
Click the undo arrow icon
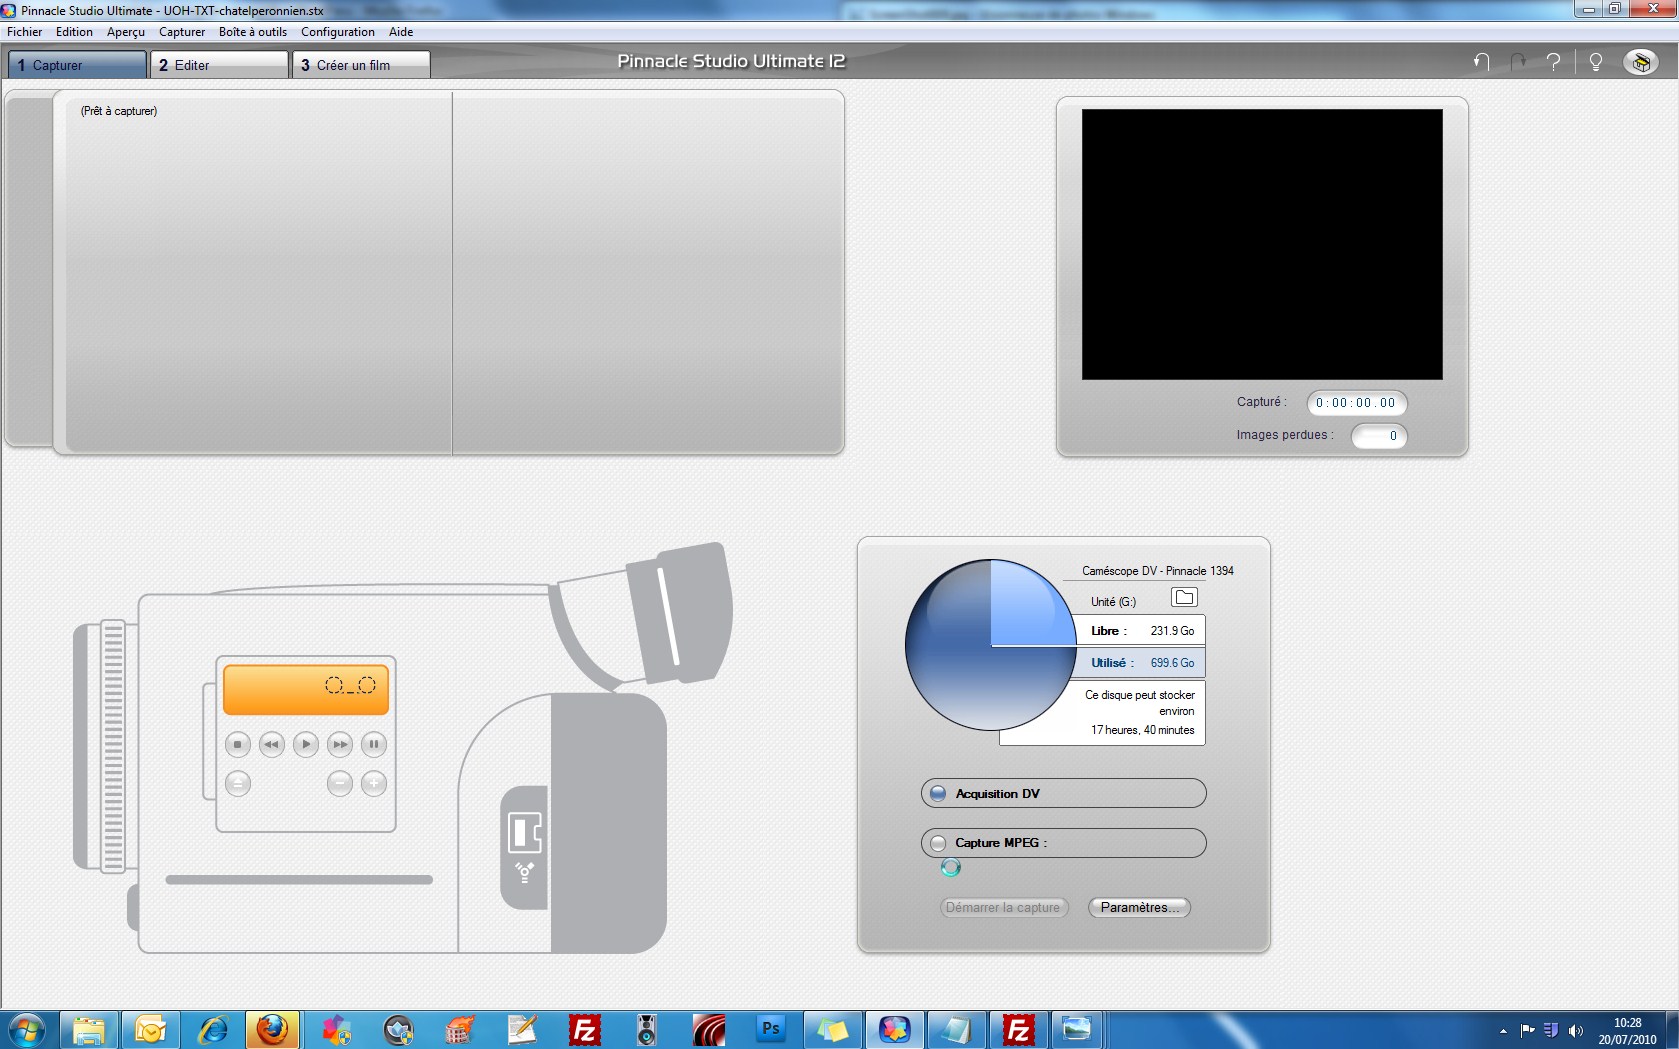[x=1481, y=62]
